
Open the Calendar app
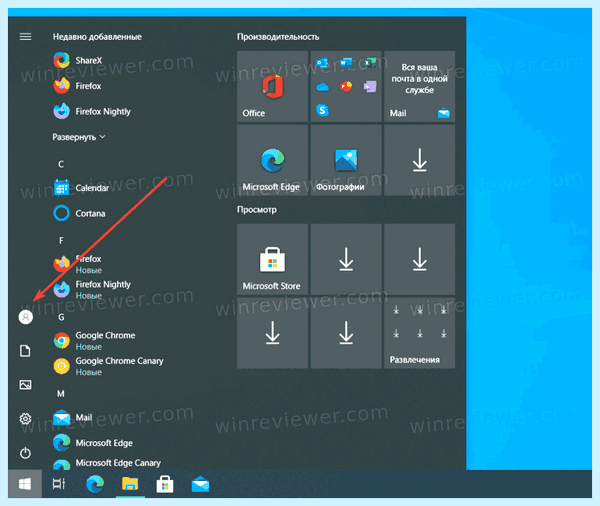tap(81, 188)
